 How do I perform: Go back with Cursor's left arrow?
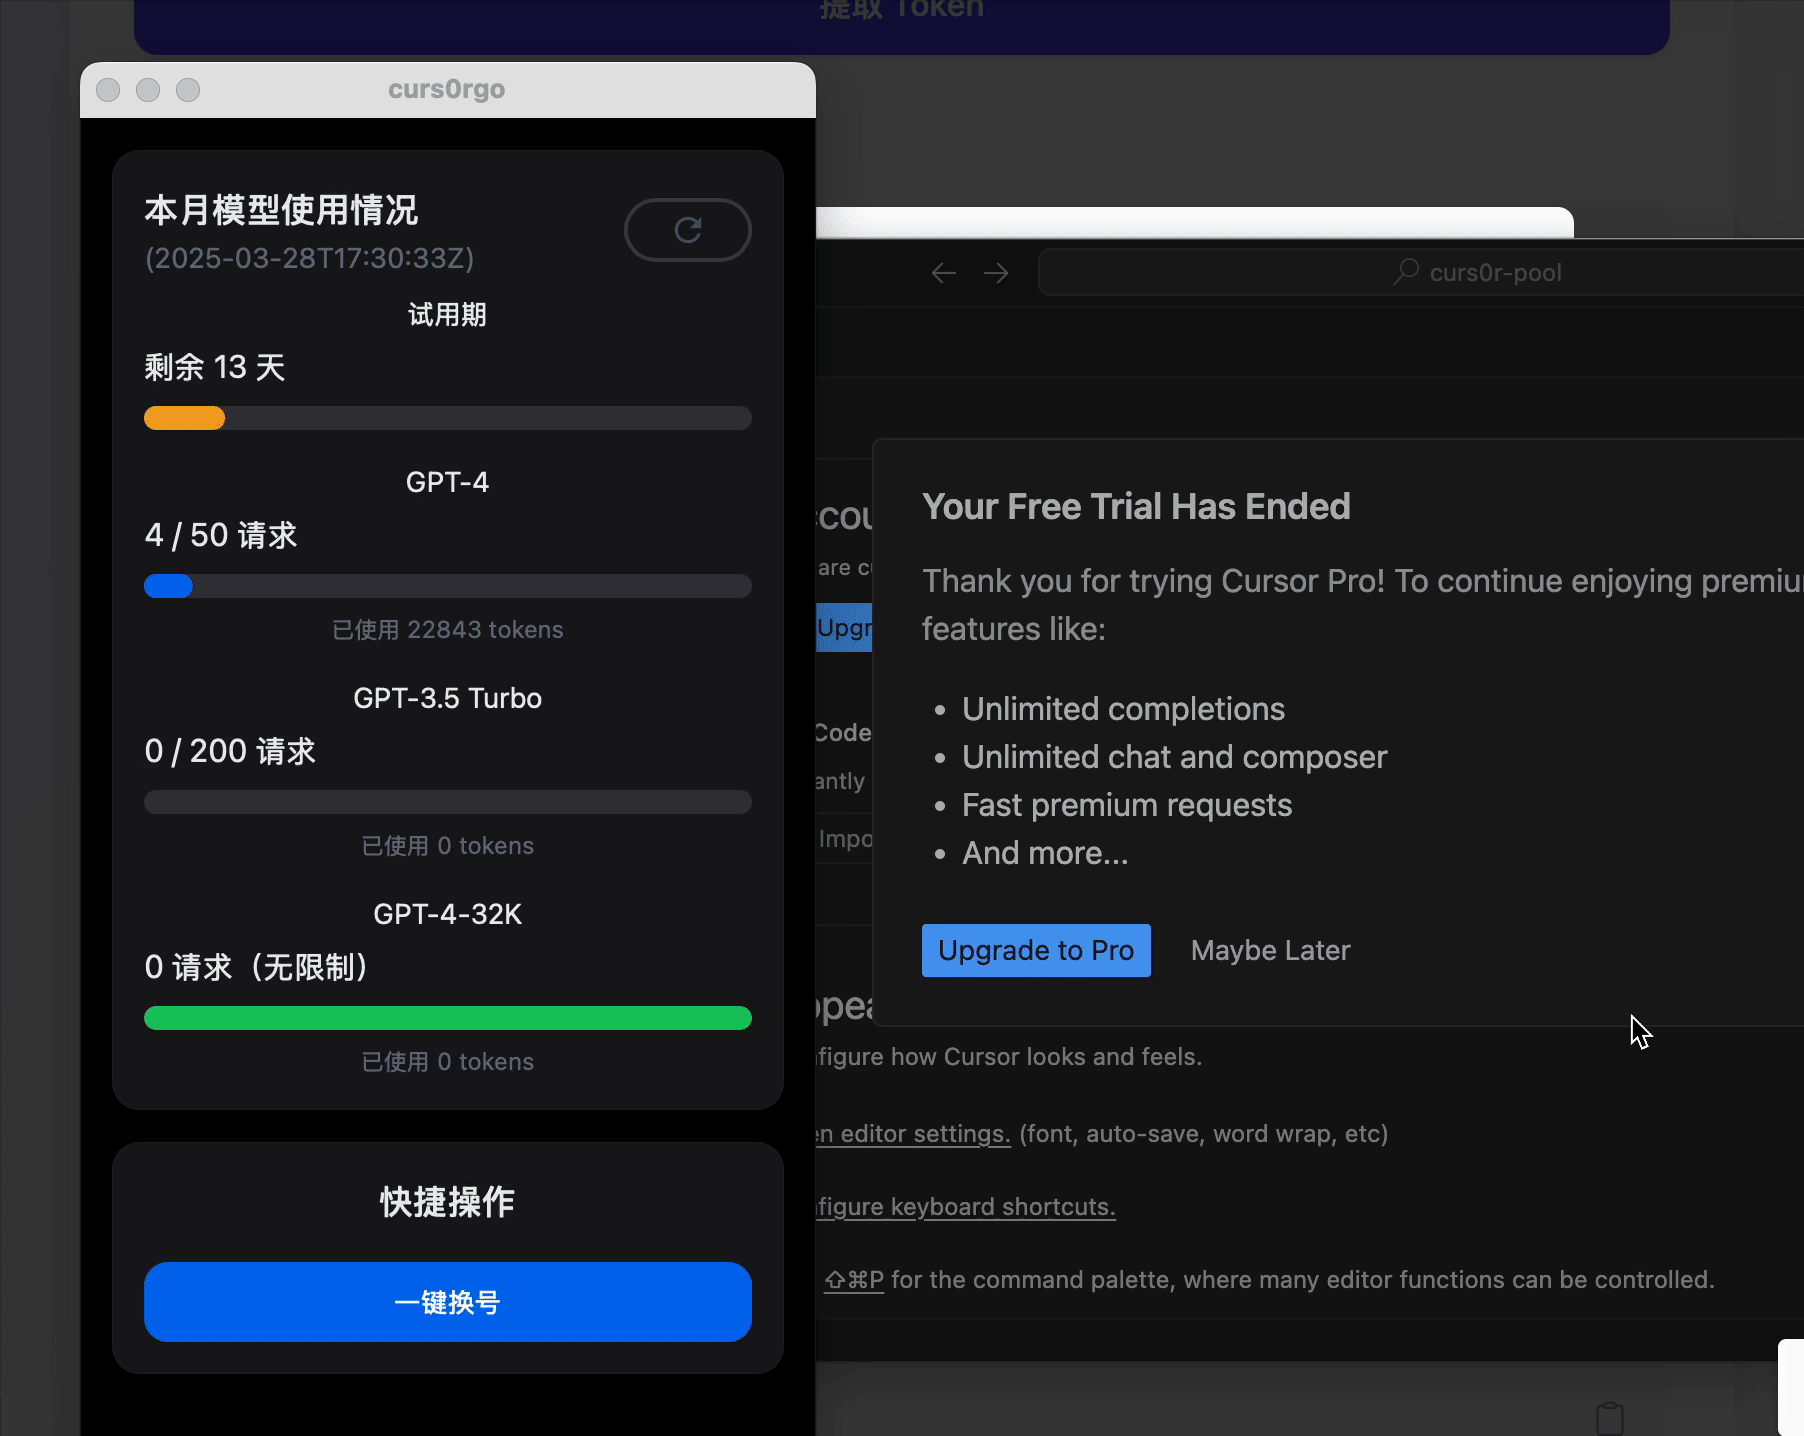(x=944, y=273)
